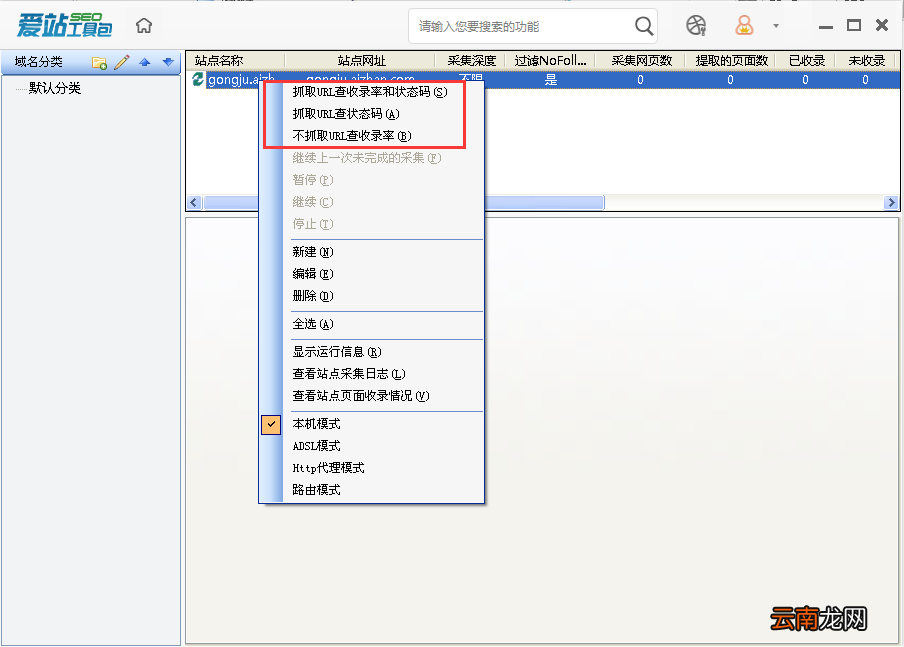The width and height of the screenshot is (904, 647).
Task: Expand the account dropdown arrow
Action: coord(776,25)
